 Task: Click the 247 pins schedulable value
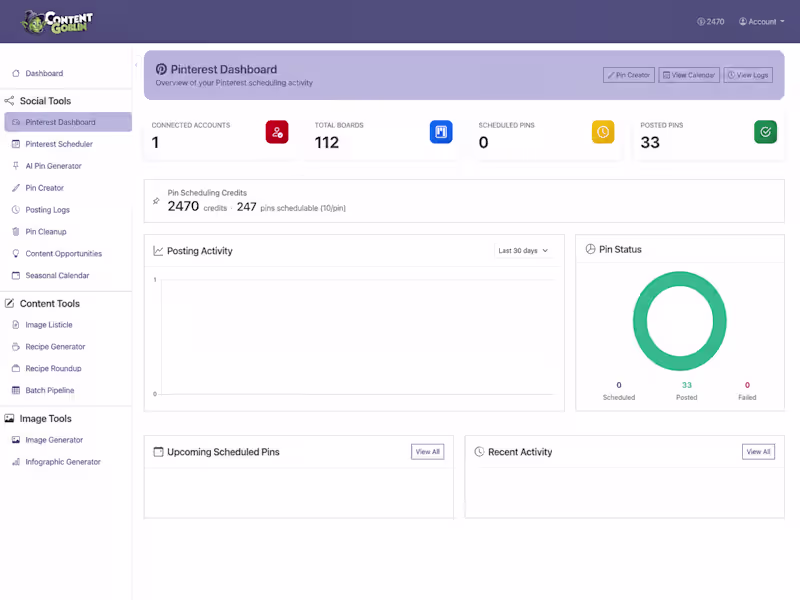point(246,207)
